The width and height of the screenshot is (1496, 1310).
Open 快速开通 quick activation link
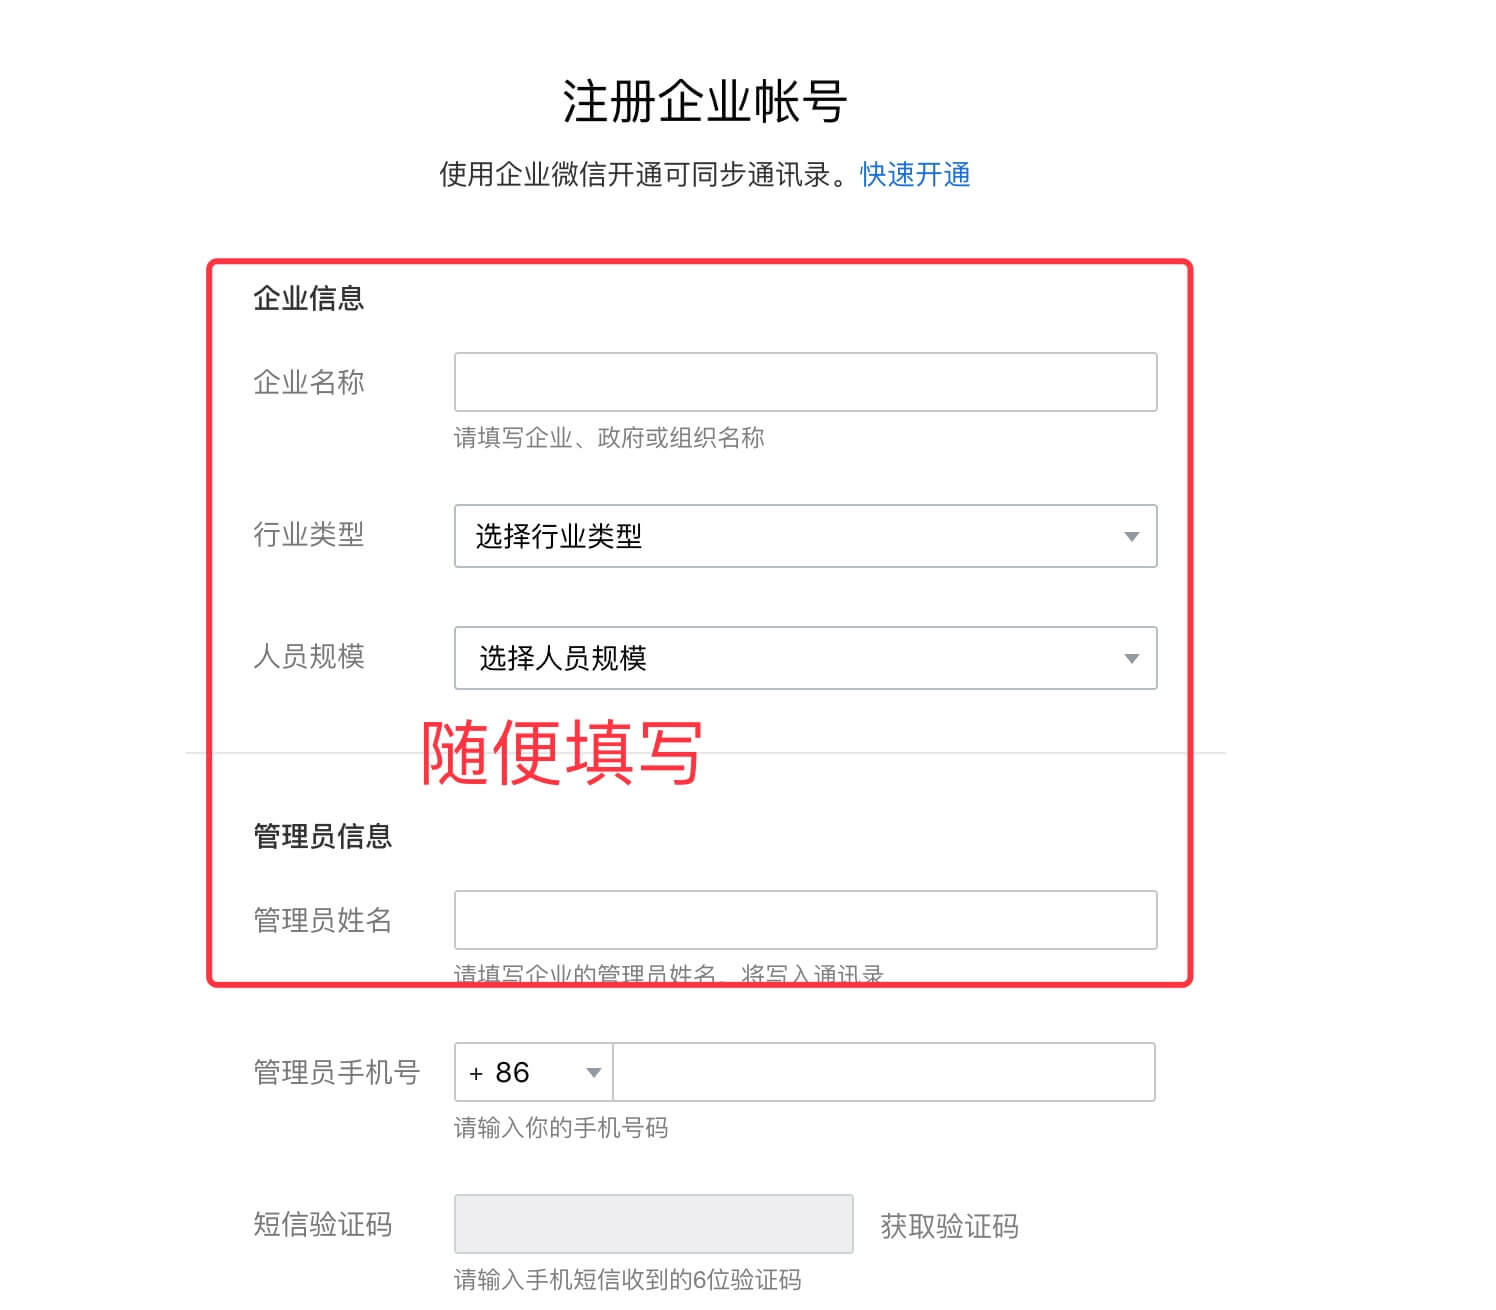tap(913, 174)
